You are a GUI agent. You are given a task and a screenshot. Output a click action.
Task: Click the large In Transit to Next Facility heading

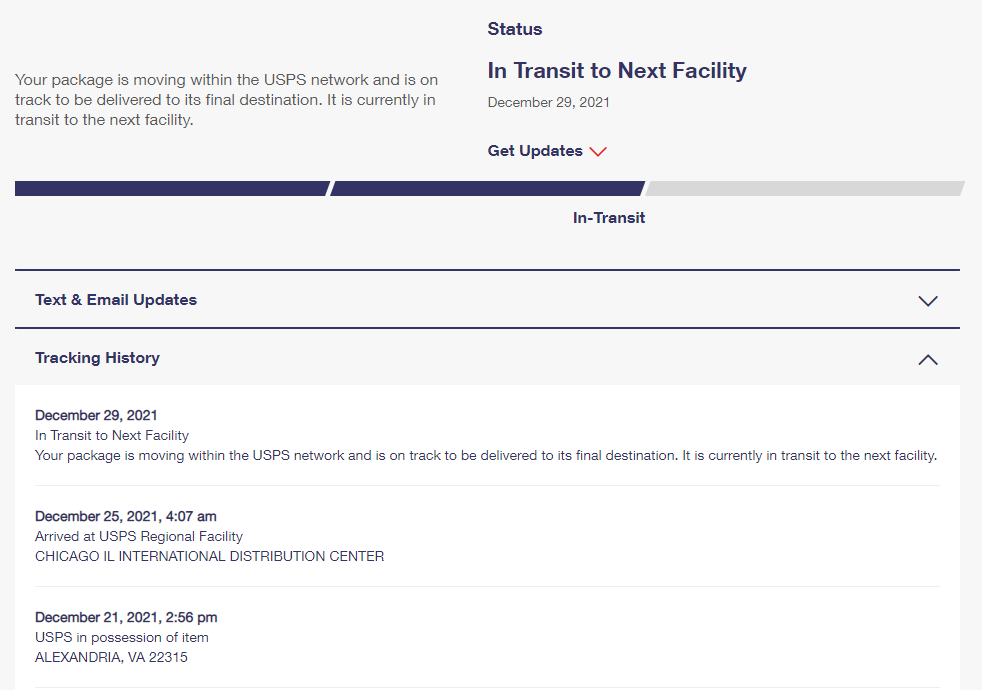[x=617, y=71]
